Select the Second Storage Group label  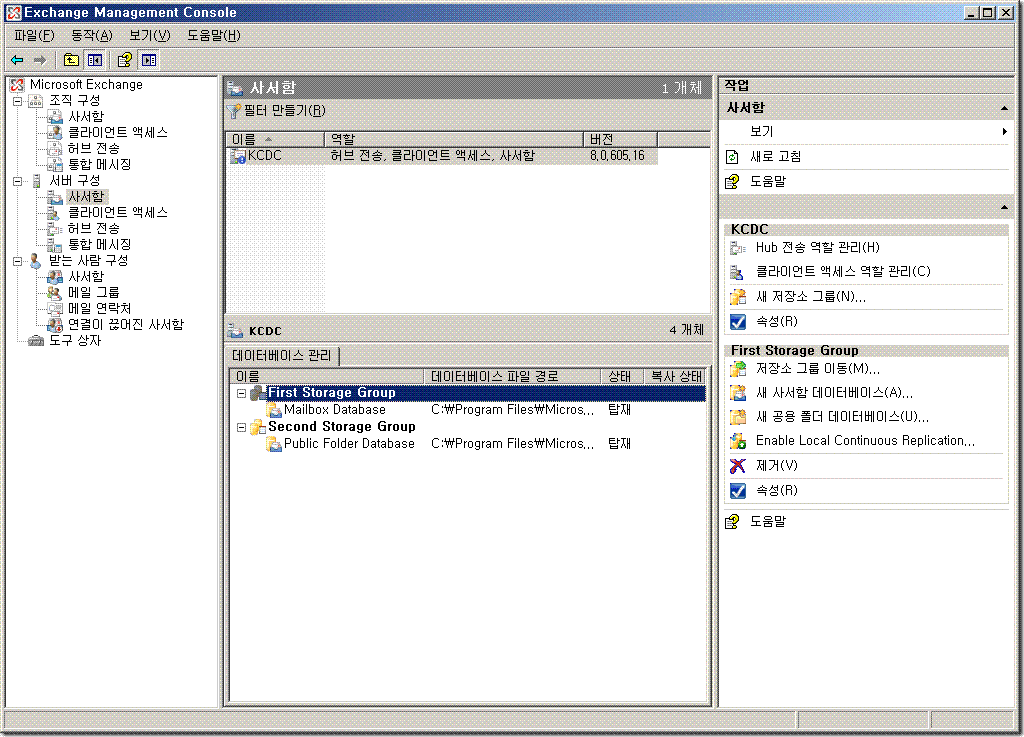[342, 427]
